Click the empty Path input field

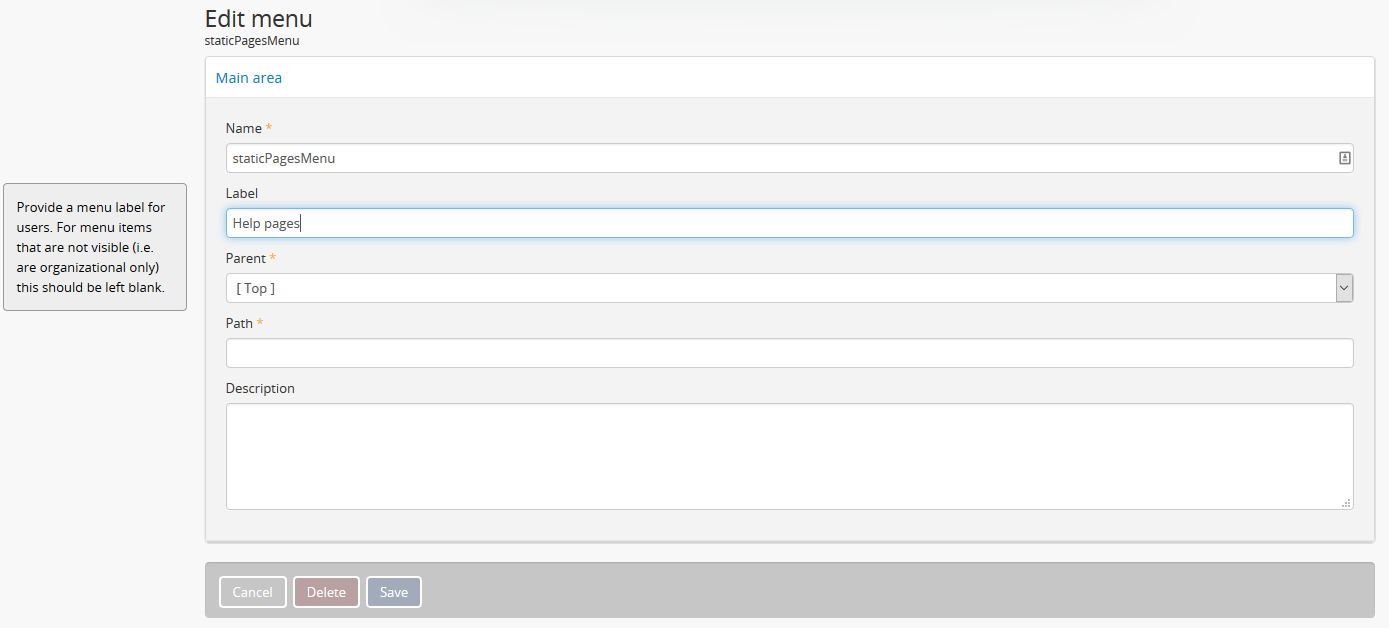point(789,353)
